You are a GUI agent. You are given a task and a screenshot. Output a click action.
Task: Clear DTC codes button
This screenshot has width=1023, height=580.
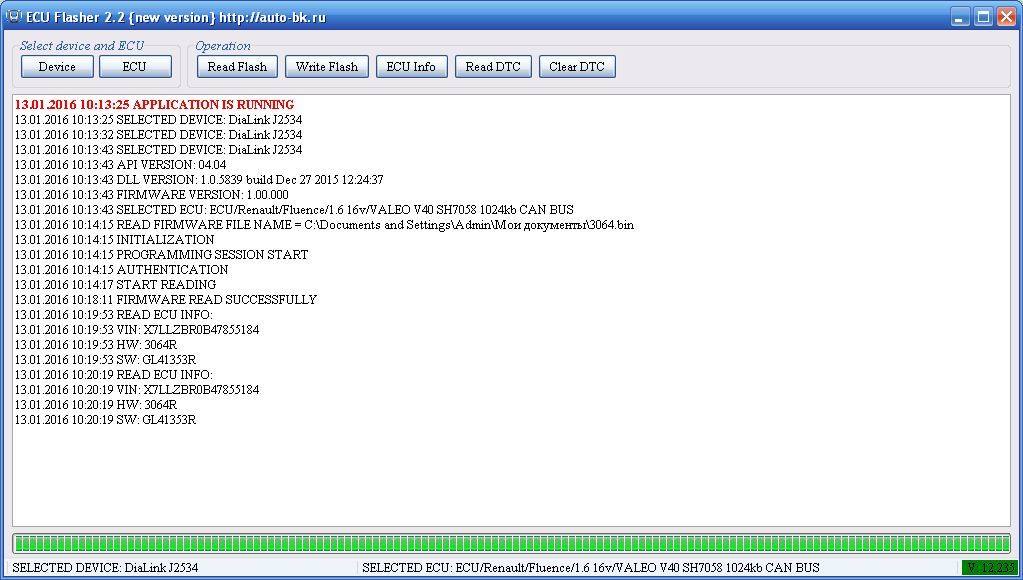(x=577, y=67)
